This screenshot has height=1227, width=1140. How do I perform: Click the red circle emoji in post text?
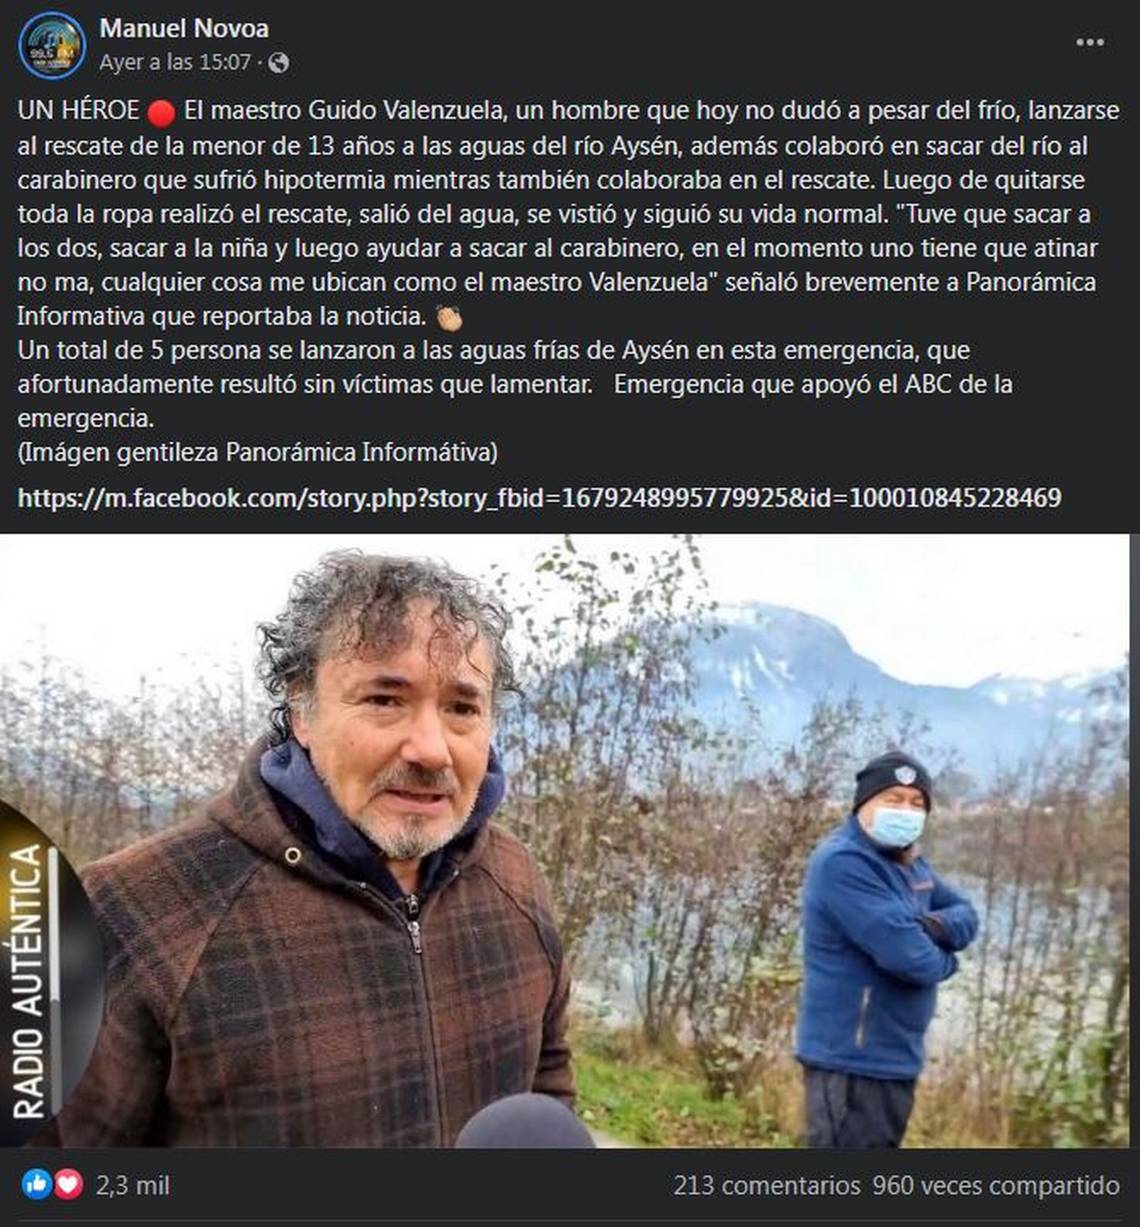click(161, 112)
